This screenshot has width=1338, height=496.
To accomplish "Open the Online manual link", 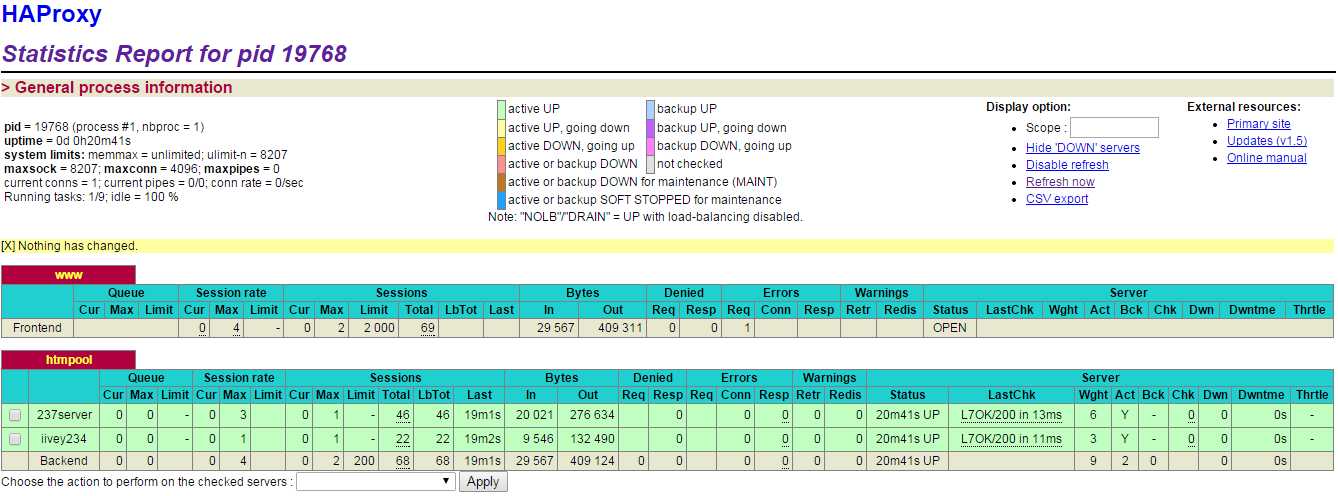I will 1267,158.
